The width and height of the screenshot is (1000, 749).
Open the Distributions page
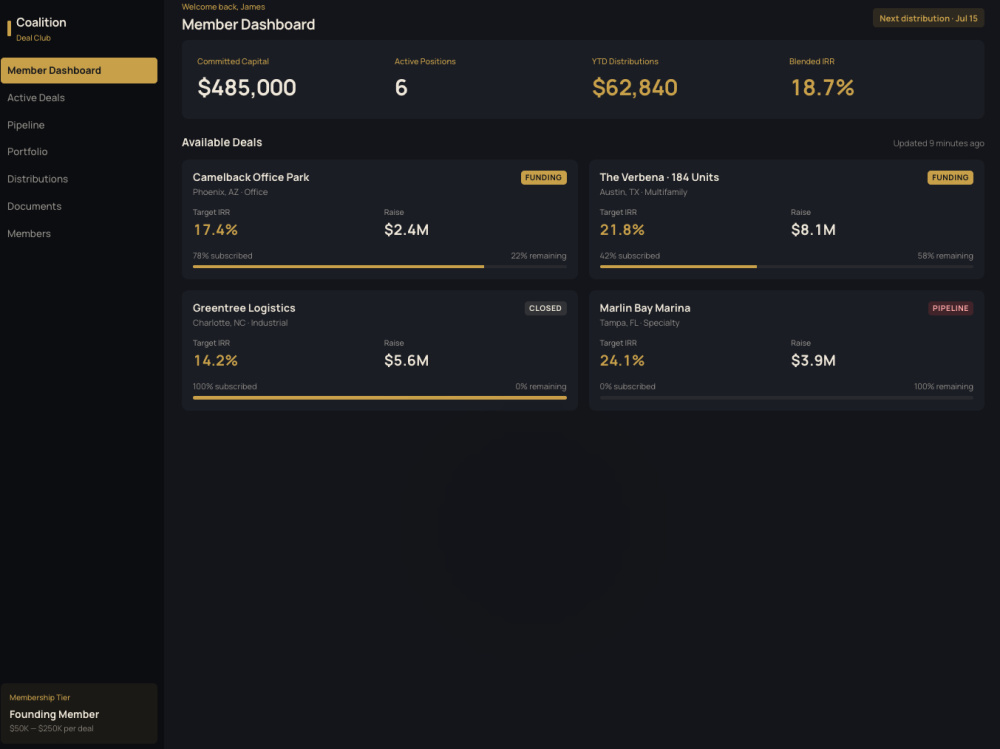pyautogui.click(x=38, y=179)
